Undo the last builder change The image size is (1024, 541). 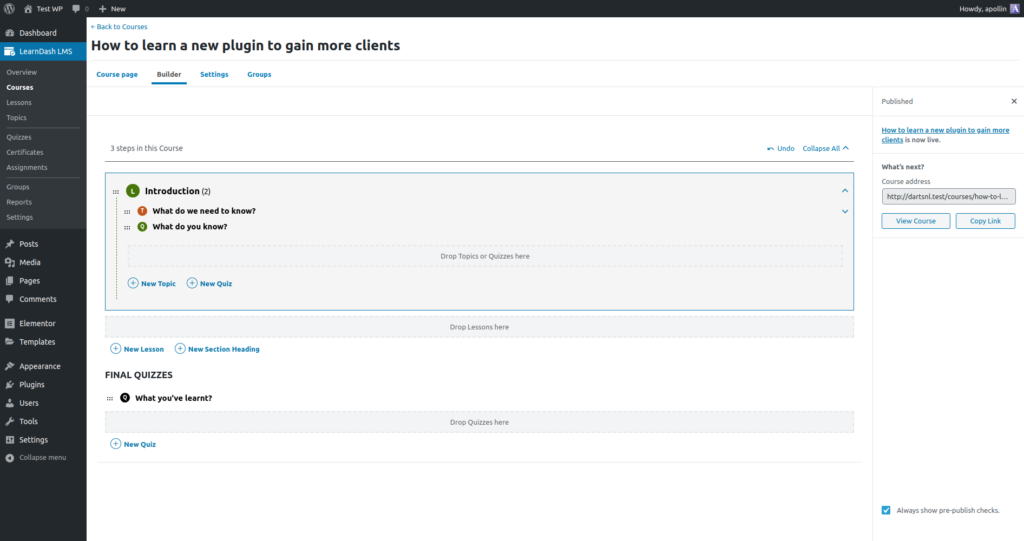pyautogui.click(x=780, y=148)
